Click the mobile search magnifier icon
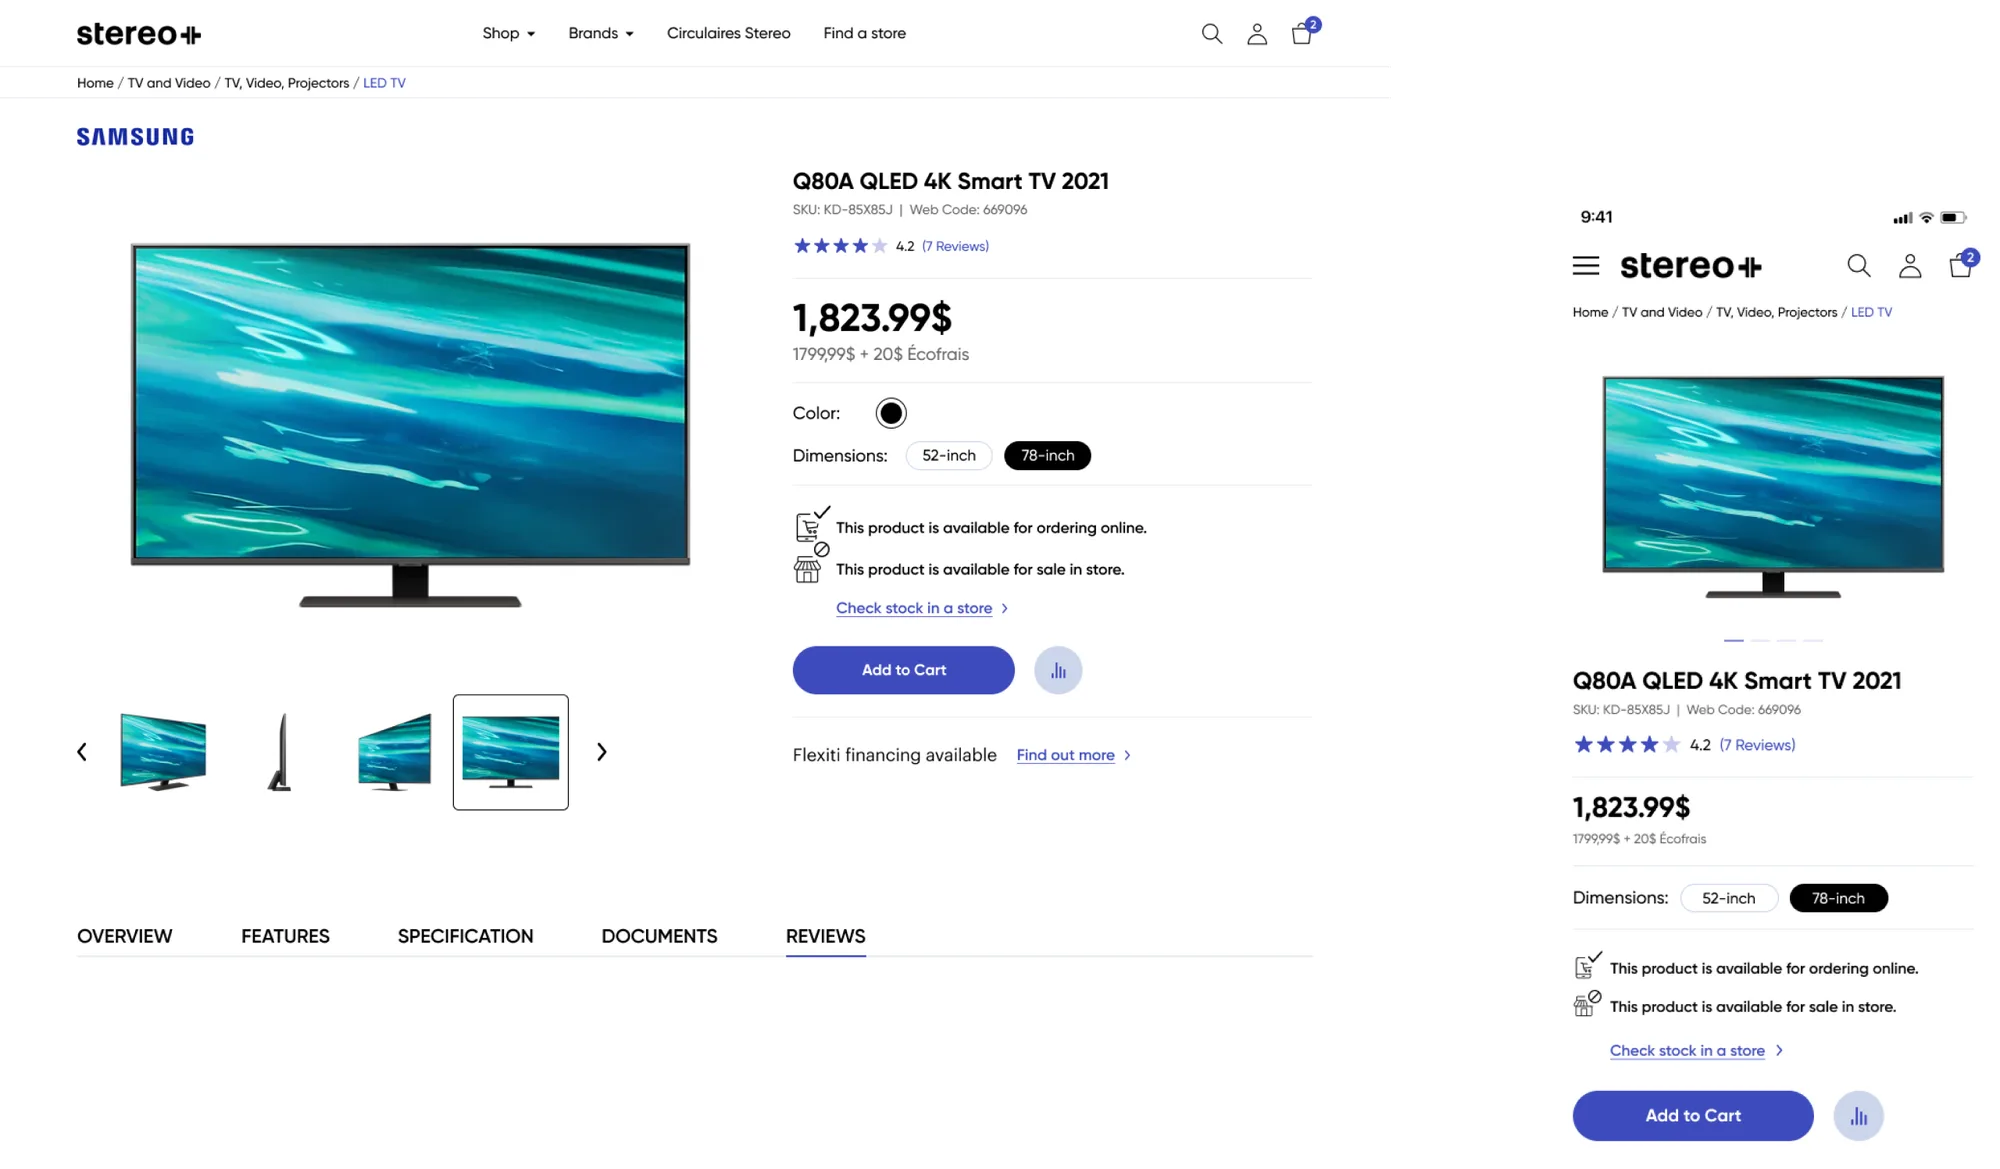Image resolution: width=2000 pixels, height=1169 pixels. coord(1858,266)
